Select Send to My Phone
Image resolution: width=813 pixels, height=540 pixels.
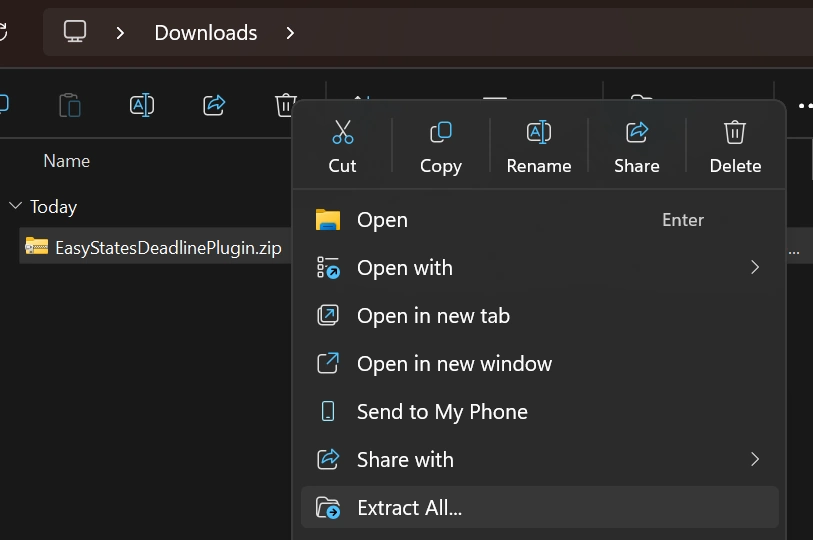coord(442,412)
